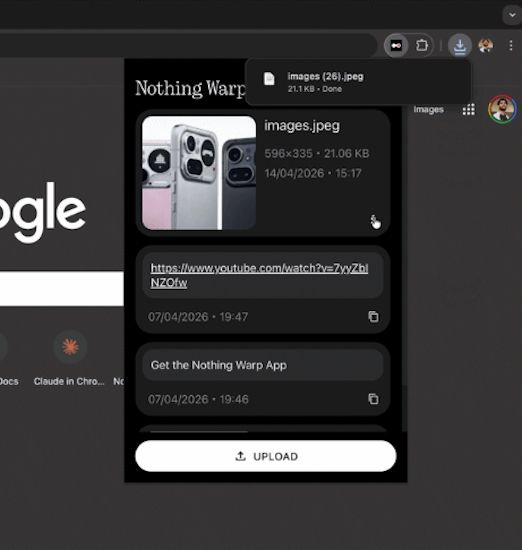Open the Chrome downloads icon
This screenshot has width=522, height=550.
(460, 46)
